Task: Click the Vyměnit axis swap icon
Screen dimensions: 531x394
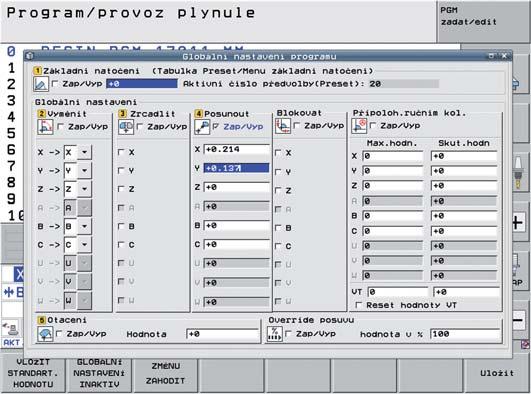Action: pos(45,127)
